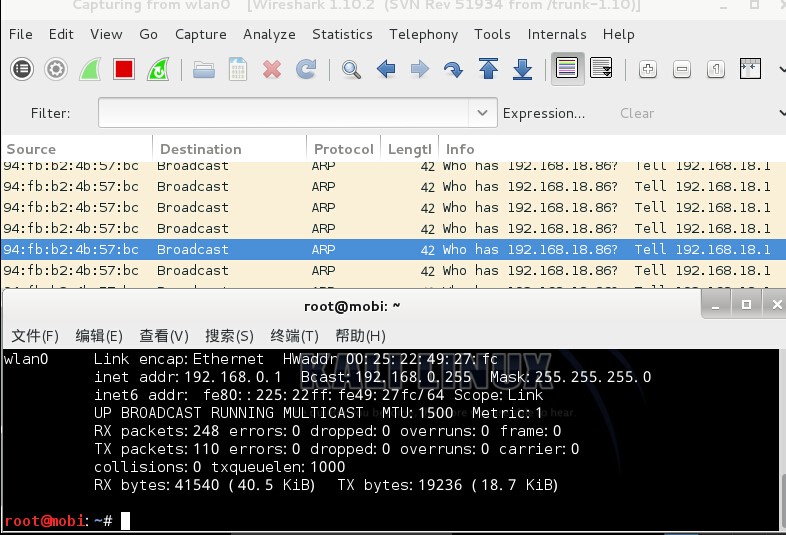The height and width of the screenshot is (535, 786).
Task: Sort packets by Protocol column header
Action: (x=343, y=149)
